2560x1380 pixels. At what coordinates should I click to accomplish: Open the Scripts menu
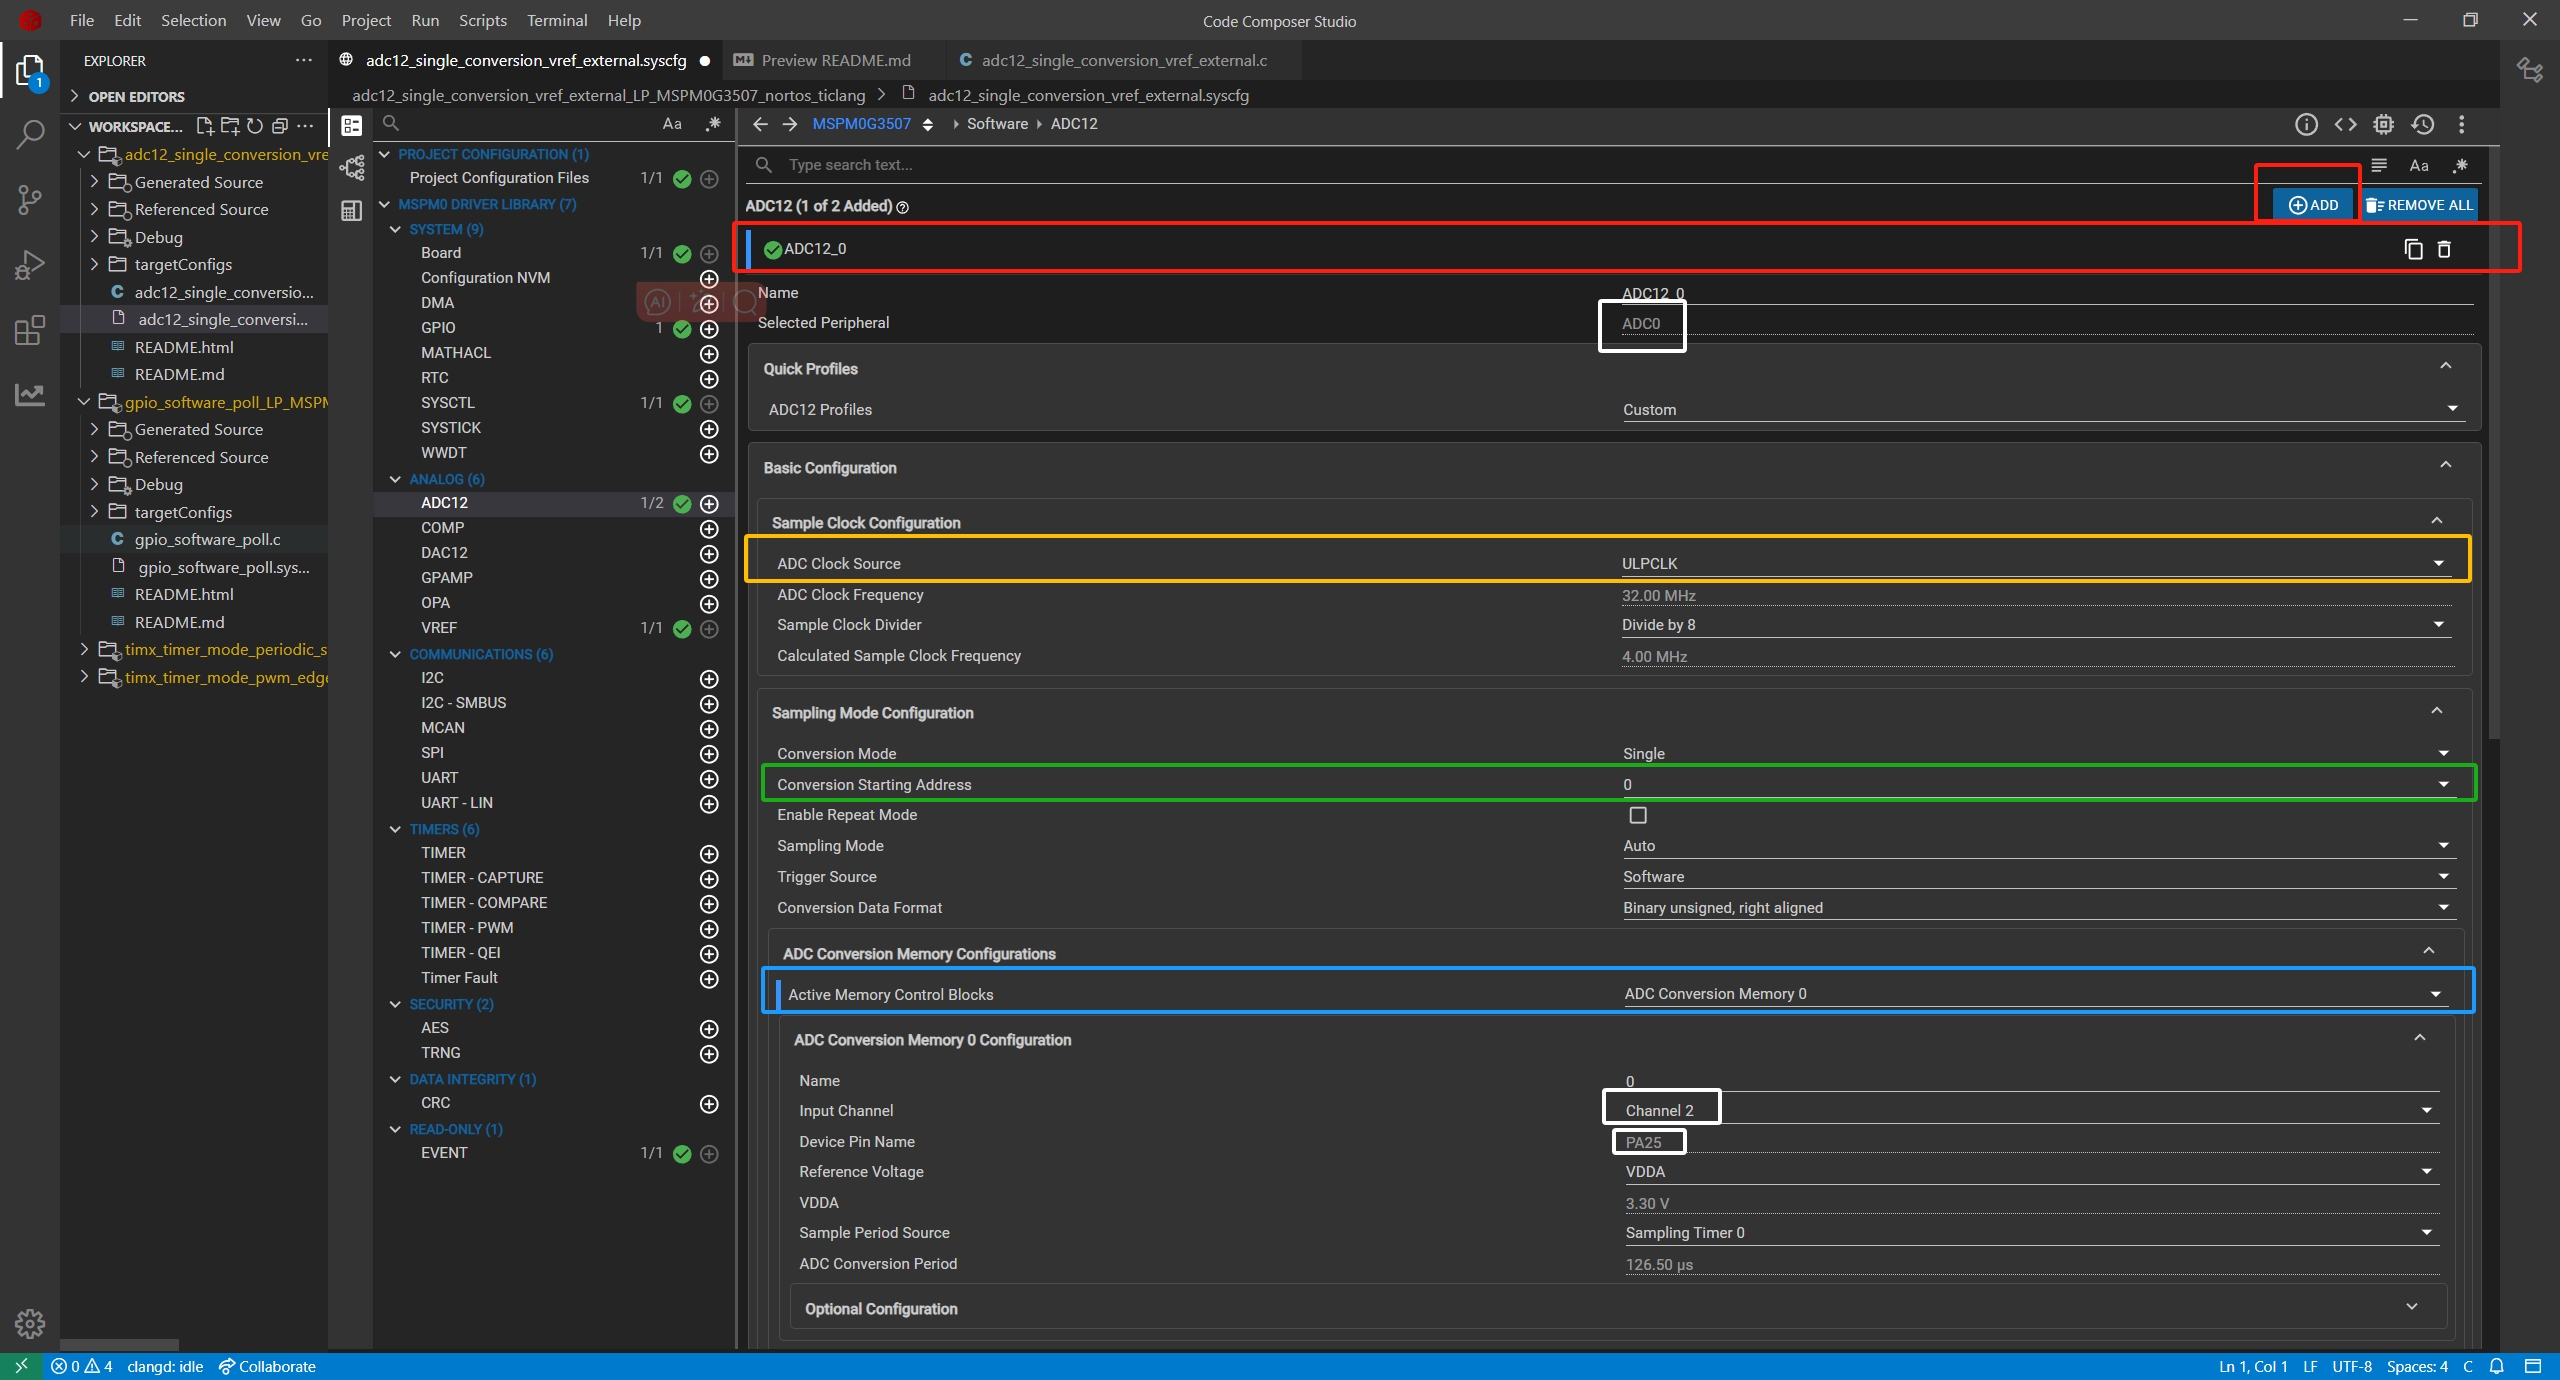(x=482, y=20)
